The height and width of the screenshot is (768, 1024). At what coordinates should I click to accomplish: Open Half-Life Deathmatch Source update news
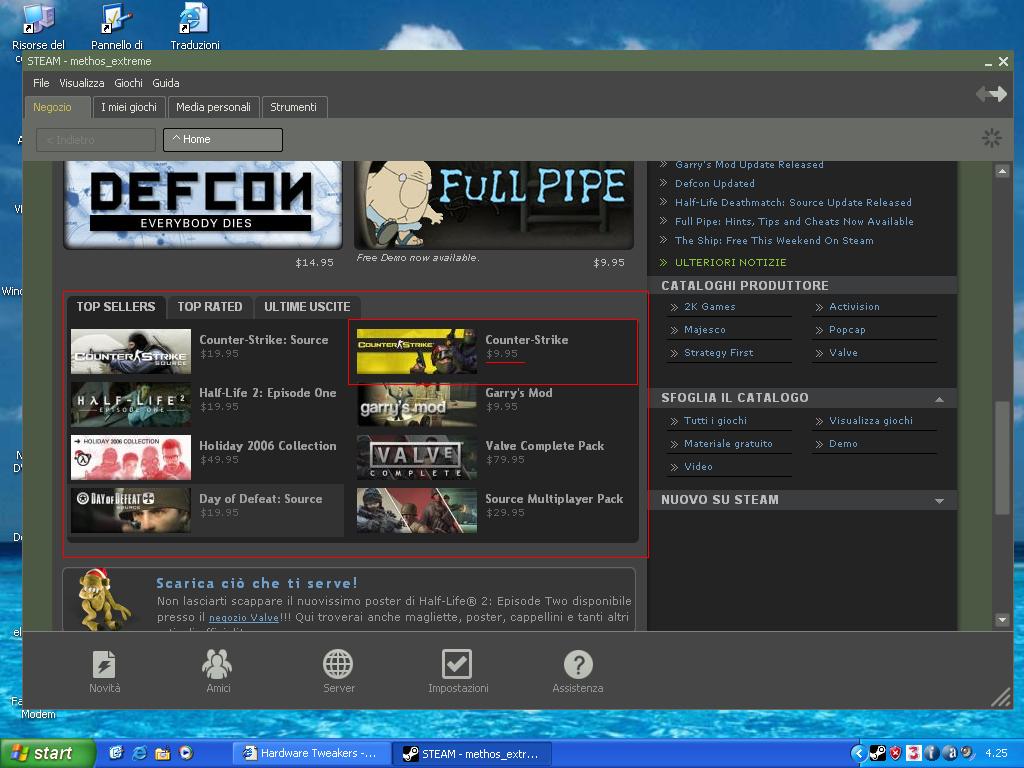tap(793, 202)
